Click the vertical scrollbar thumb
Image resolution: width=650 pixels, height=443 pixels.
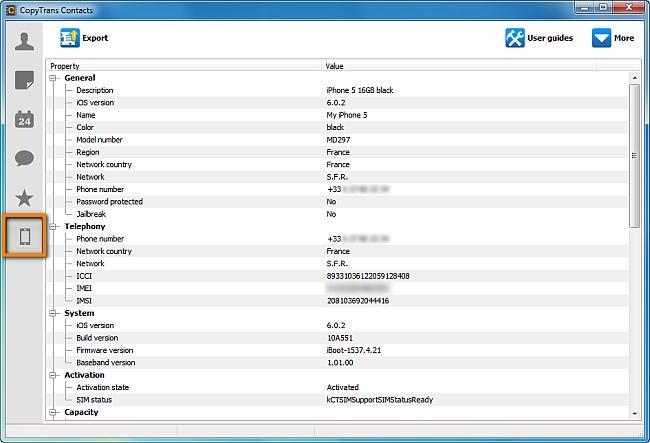click(x=634, y=155)
